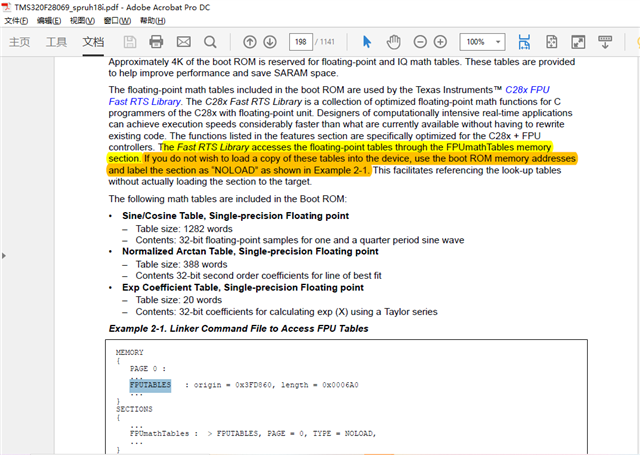Open the 100% zoom level dropdown
Screen dimensions: 640x455
click(x=482, y=42)
